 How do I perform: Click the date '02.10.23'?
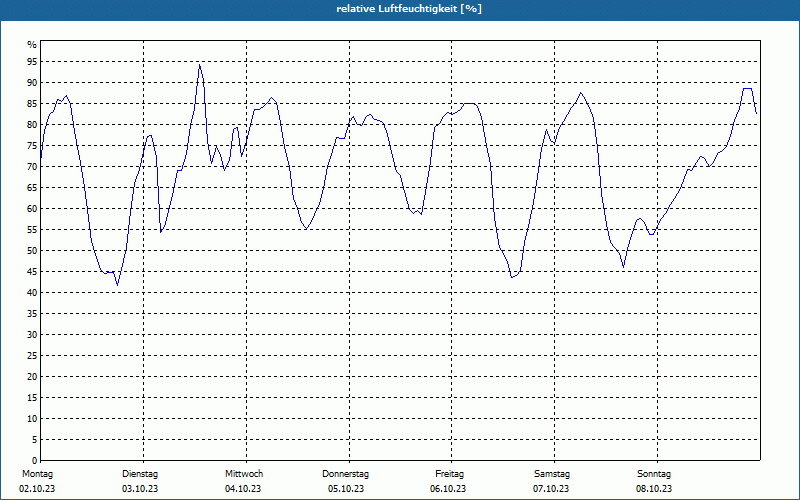click(37, 489)
